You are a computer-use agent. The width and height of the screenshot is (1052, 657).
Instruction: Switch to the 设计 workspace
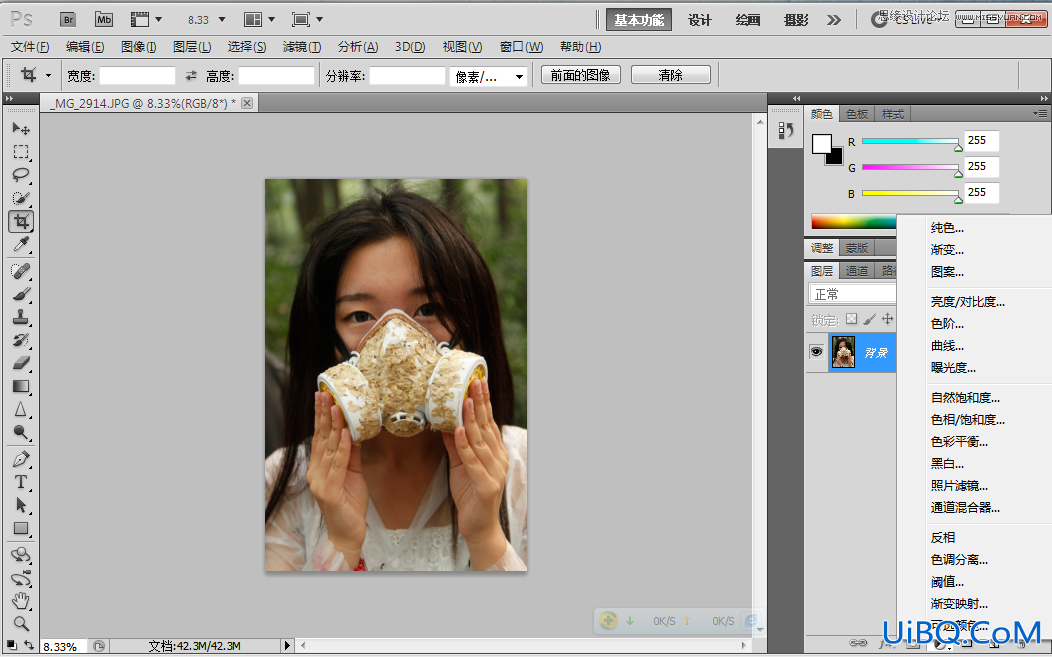[699, 20]
